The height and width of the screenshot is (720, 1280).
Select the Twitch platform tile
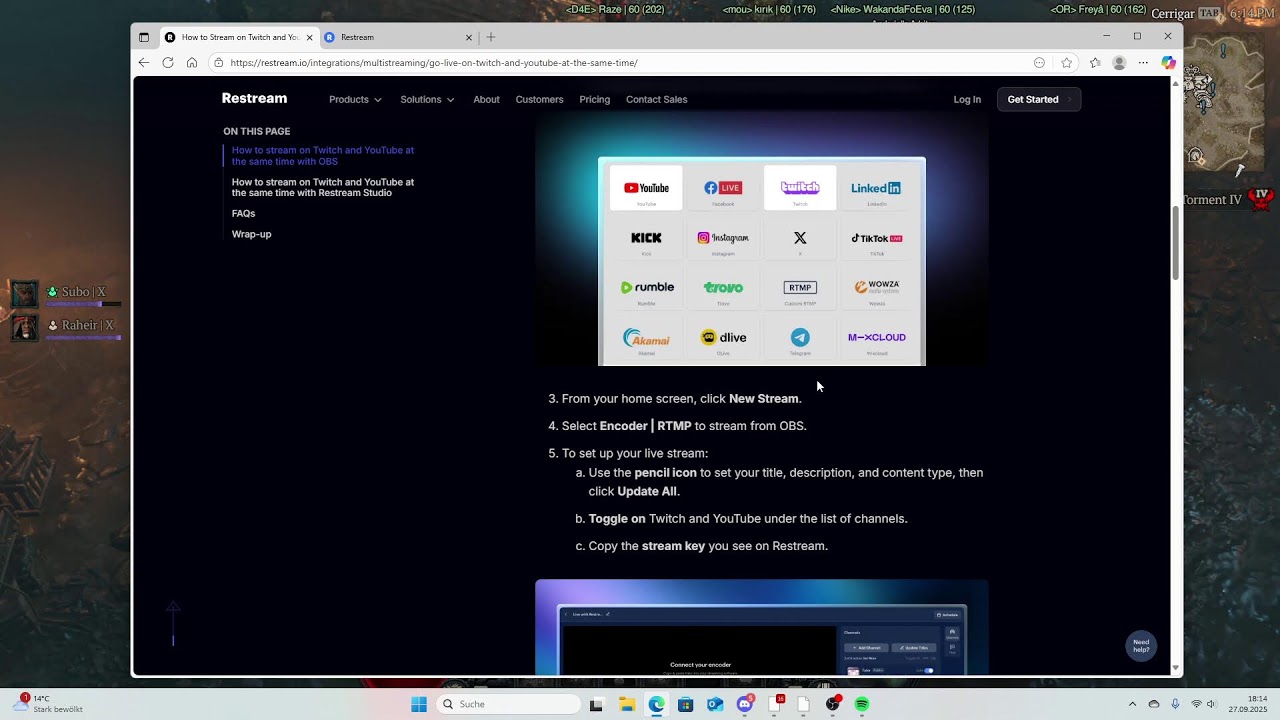(800, 188)
